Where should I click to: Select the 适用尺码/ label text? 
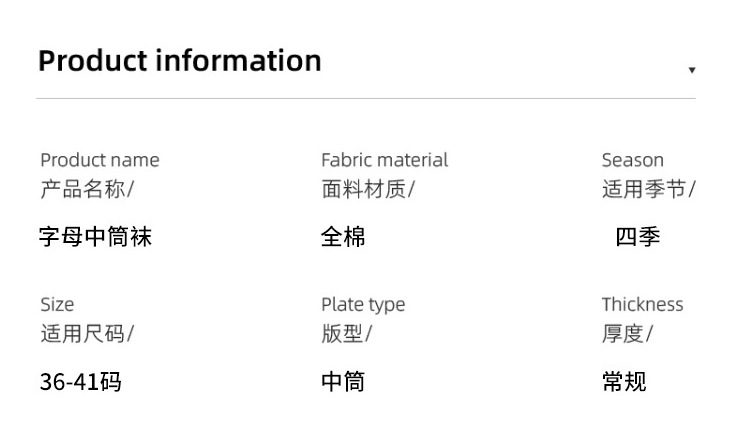click(x=86, y=334)
